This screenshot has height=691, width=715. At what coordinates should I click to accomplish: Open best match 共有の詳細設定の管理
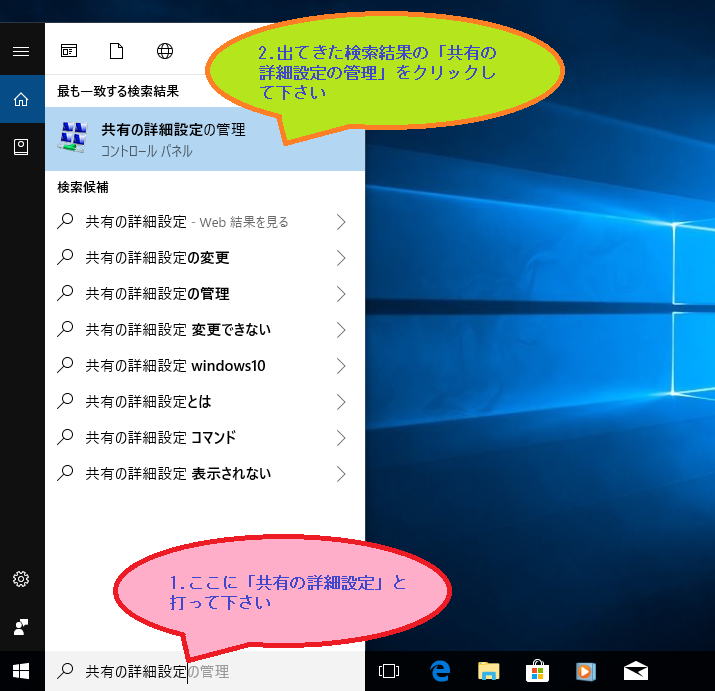coord(205,139)
